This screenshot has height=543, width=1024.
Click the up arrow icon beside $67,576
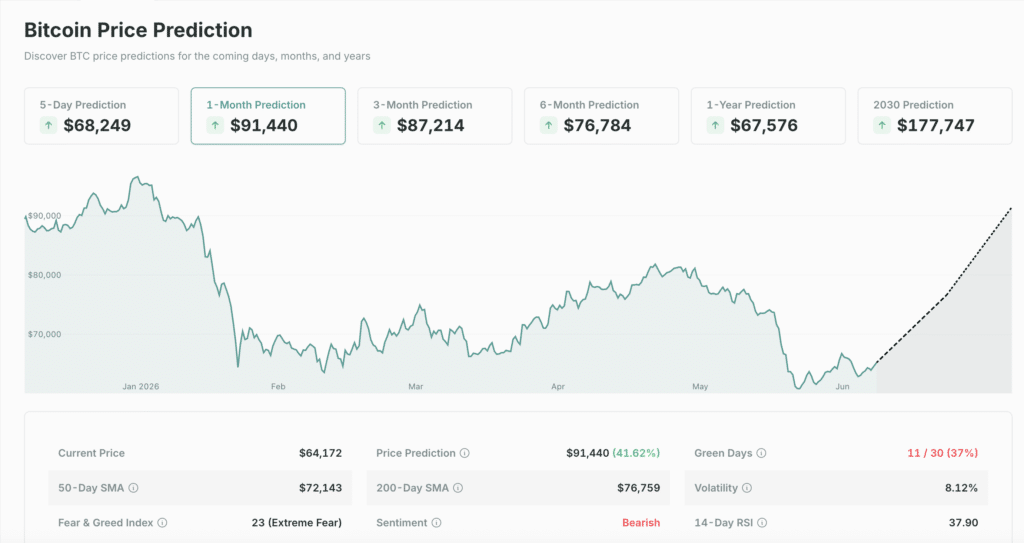coord(715,125)
